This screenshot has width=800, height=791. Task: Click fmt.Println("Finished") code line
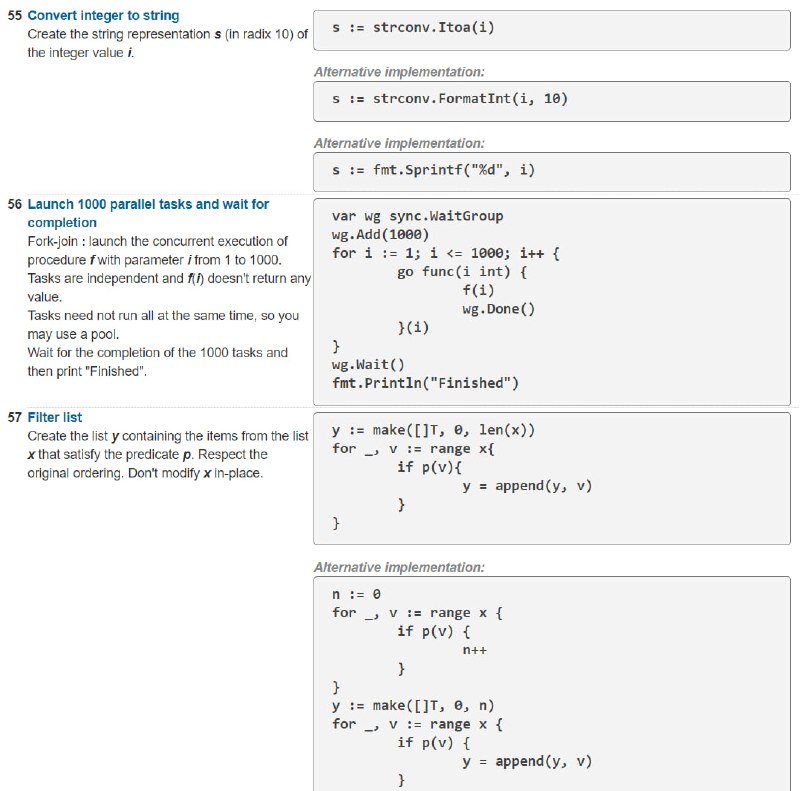pos(425,383)
